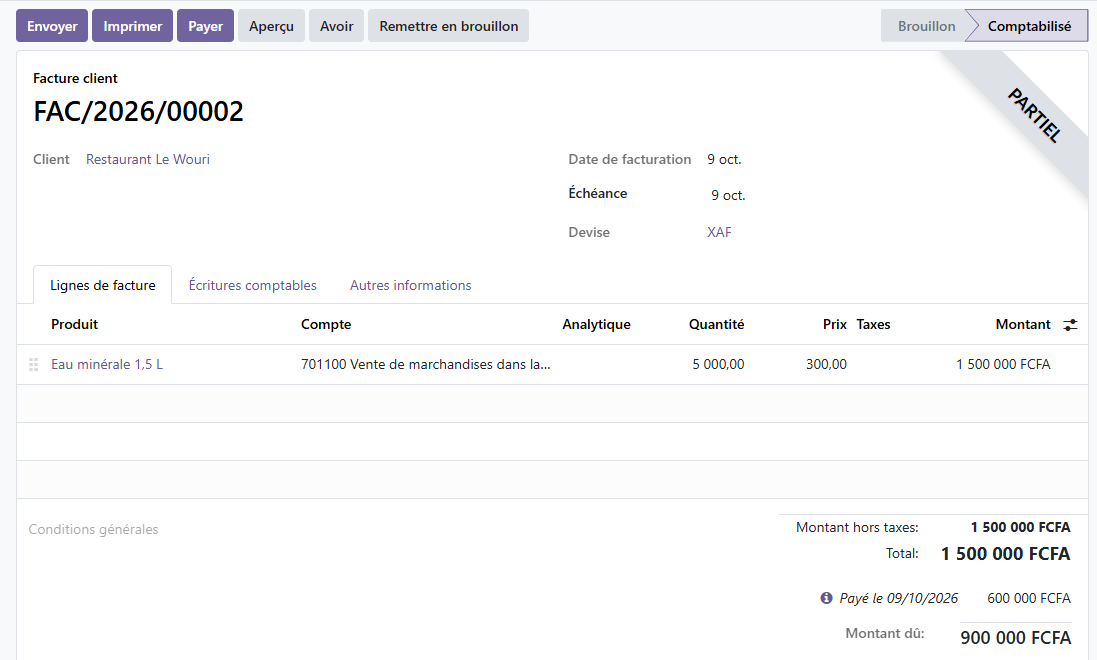Grab the drag handle of Eau minérale row
The image size is (1097, 660).
(33, 365)
